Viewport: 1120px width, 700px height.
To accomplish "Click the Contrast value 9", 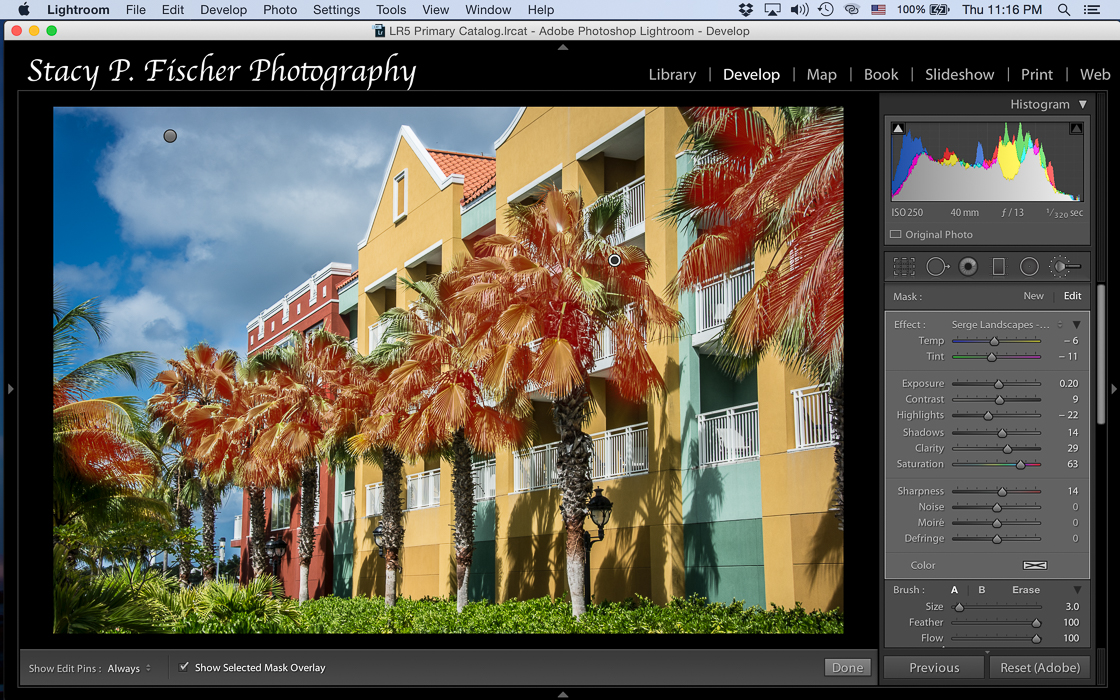I will coord(1075,399).
